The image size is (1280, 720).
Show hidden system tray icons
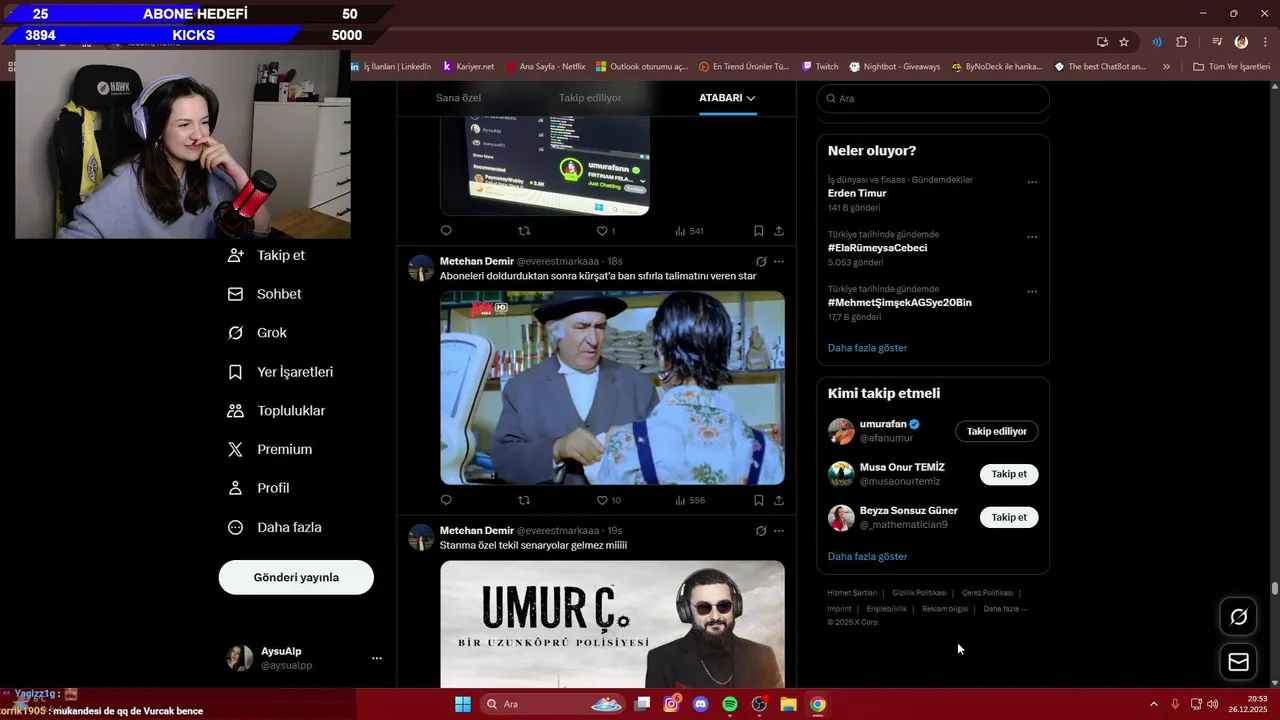tap(1153, 704)
